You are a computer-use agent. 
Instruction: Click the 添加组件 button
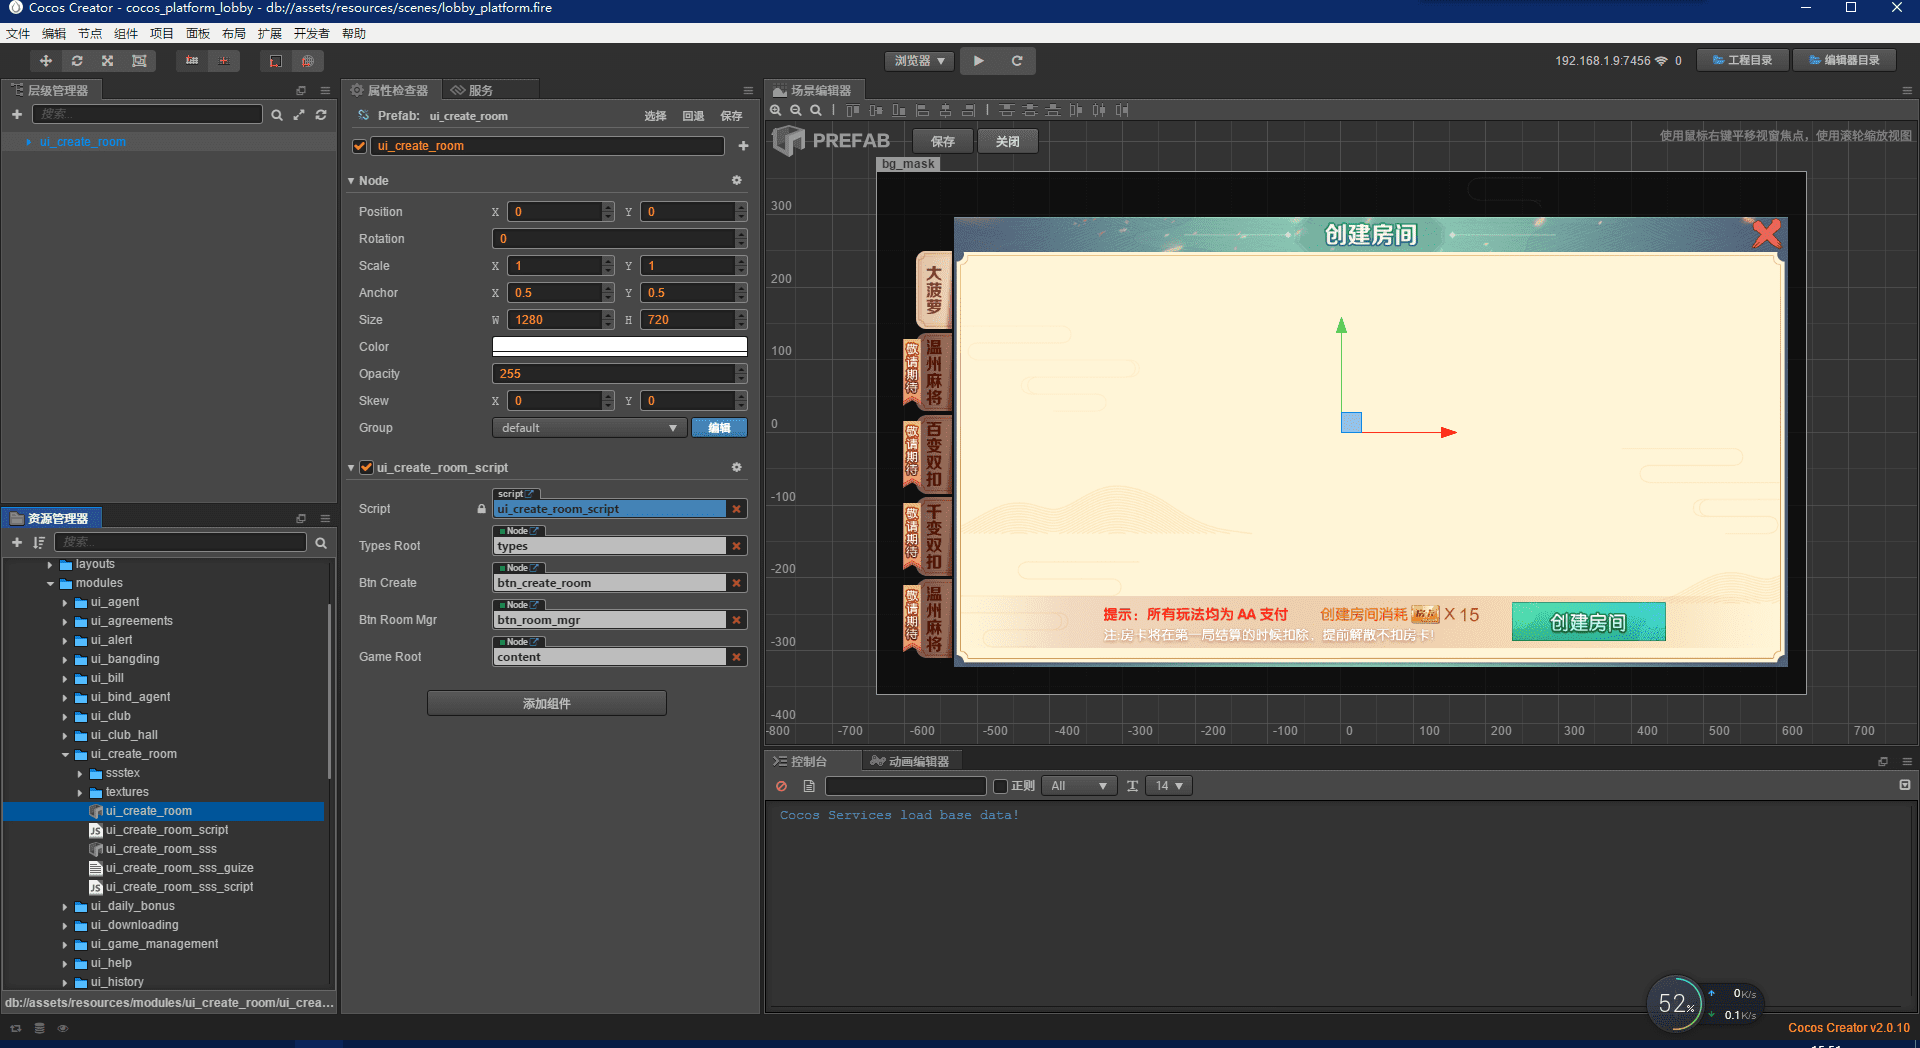546,703
